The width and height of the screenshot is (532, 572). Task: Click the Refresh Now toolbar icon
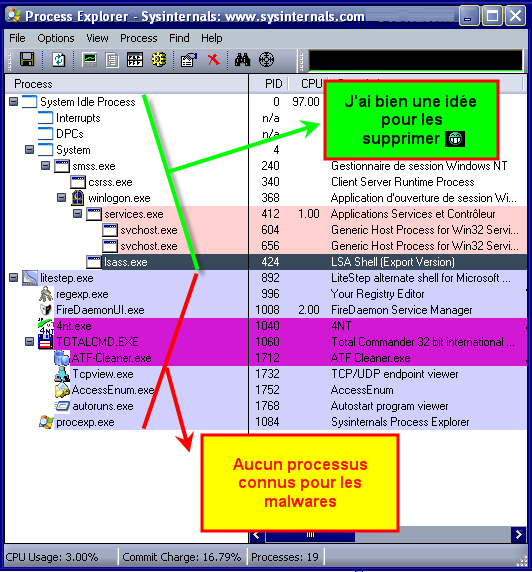pyautogui.click(x=58, y=59)
